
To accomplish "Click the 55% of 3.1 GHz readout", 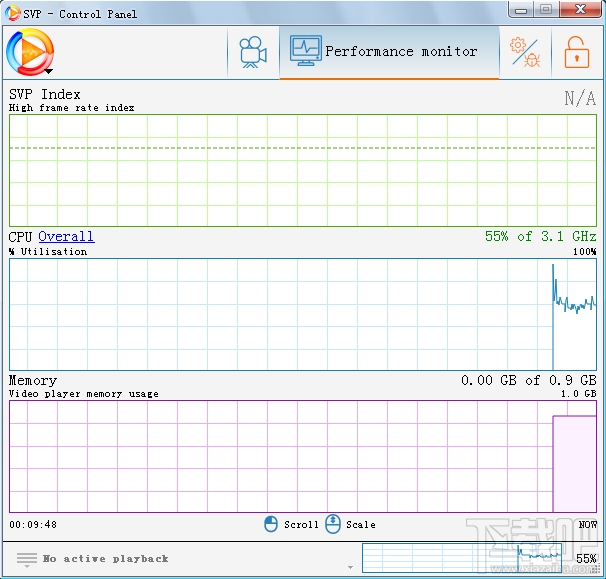I will [540, 236].
